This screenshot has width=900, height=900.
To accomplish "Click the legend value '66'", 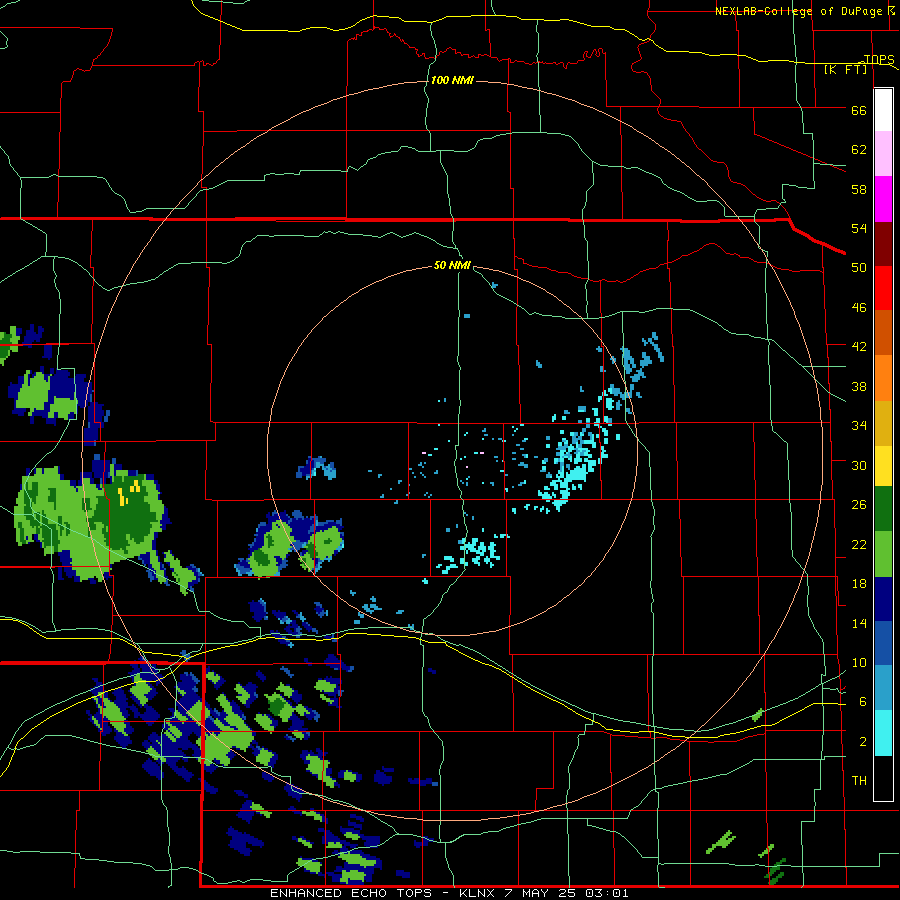I will point(859,110).
